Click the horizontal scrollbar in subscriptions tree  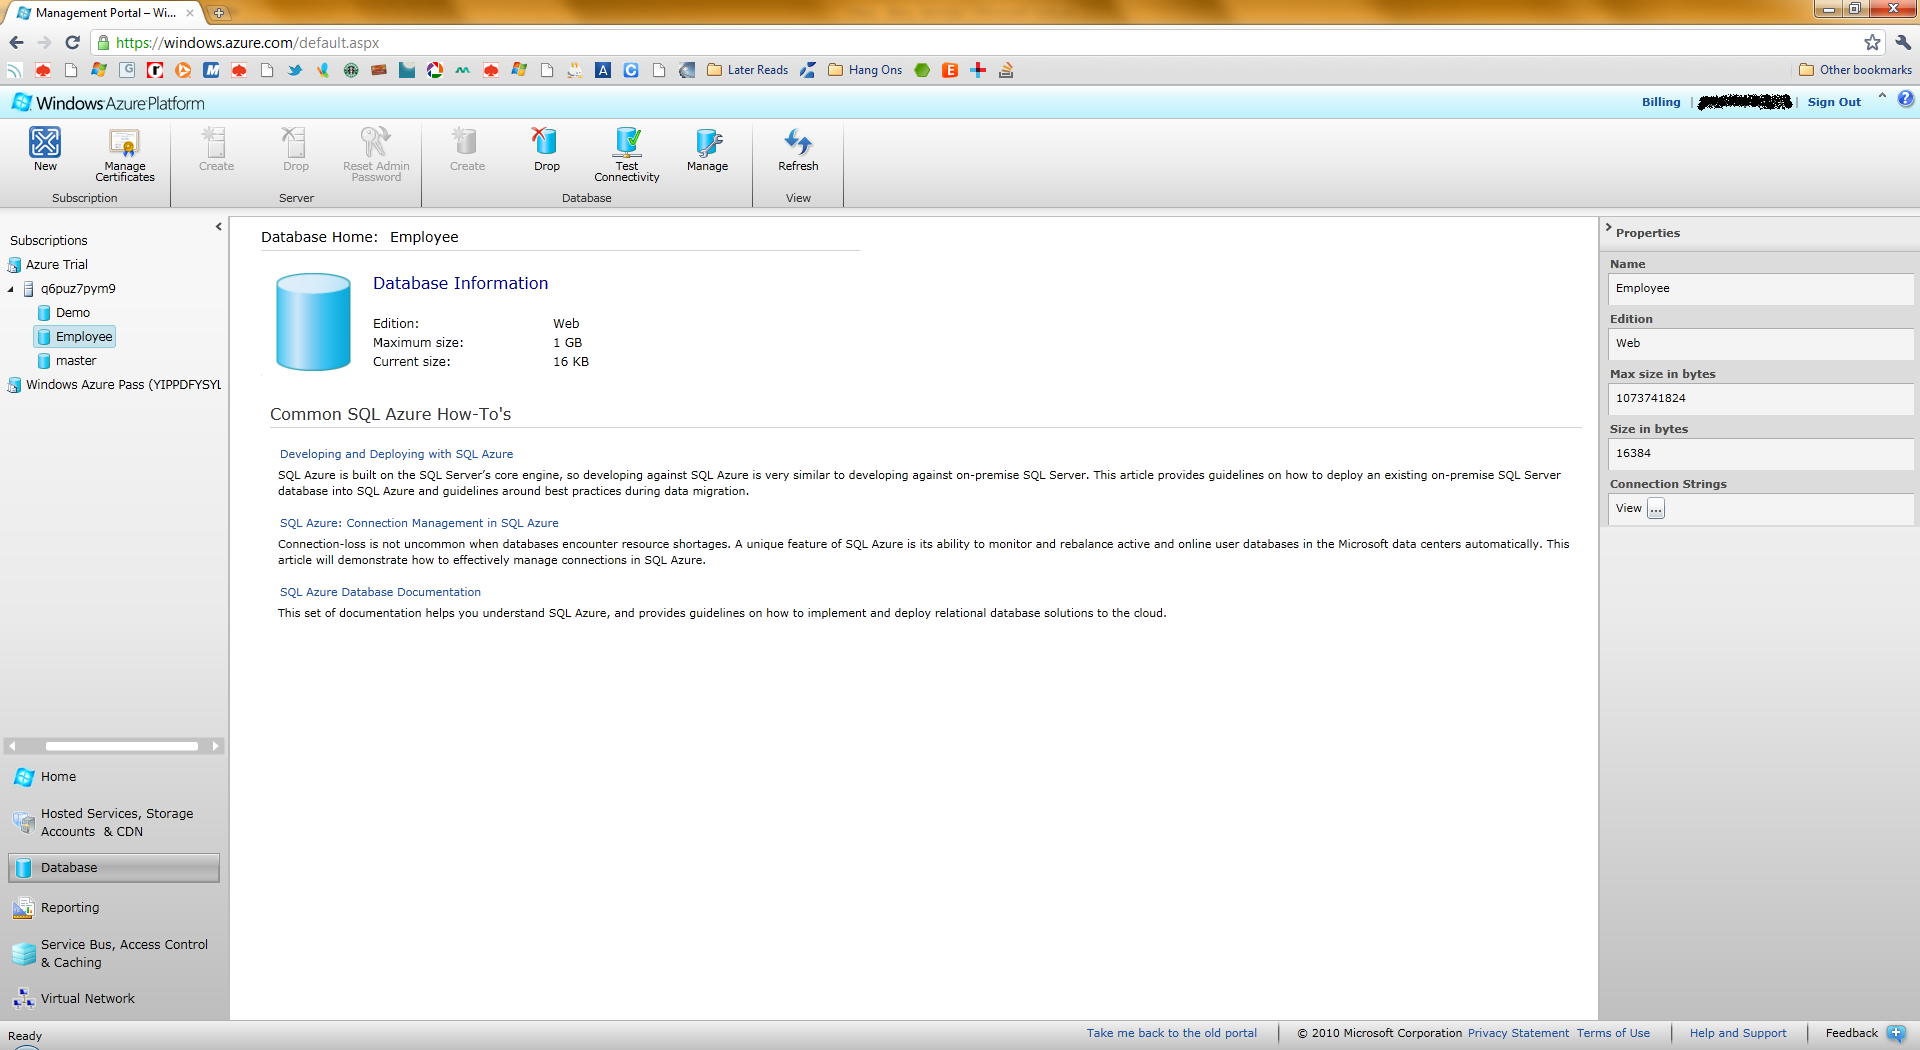pos(121,746)
